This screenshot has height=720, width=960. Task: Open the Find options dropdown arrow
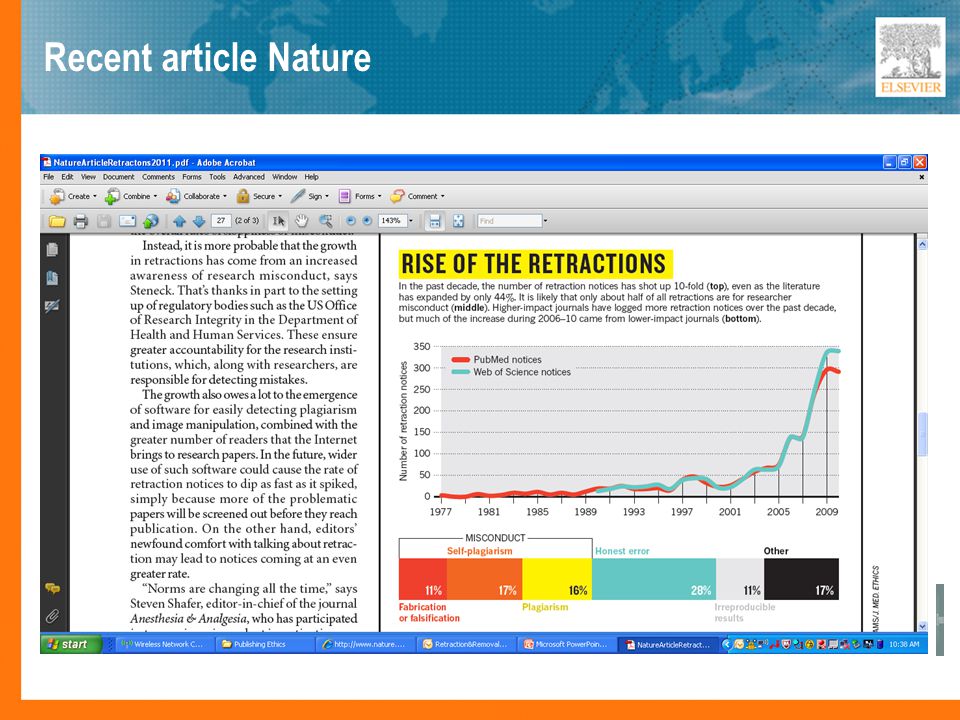pyautogui.click(x=546, y=221)
